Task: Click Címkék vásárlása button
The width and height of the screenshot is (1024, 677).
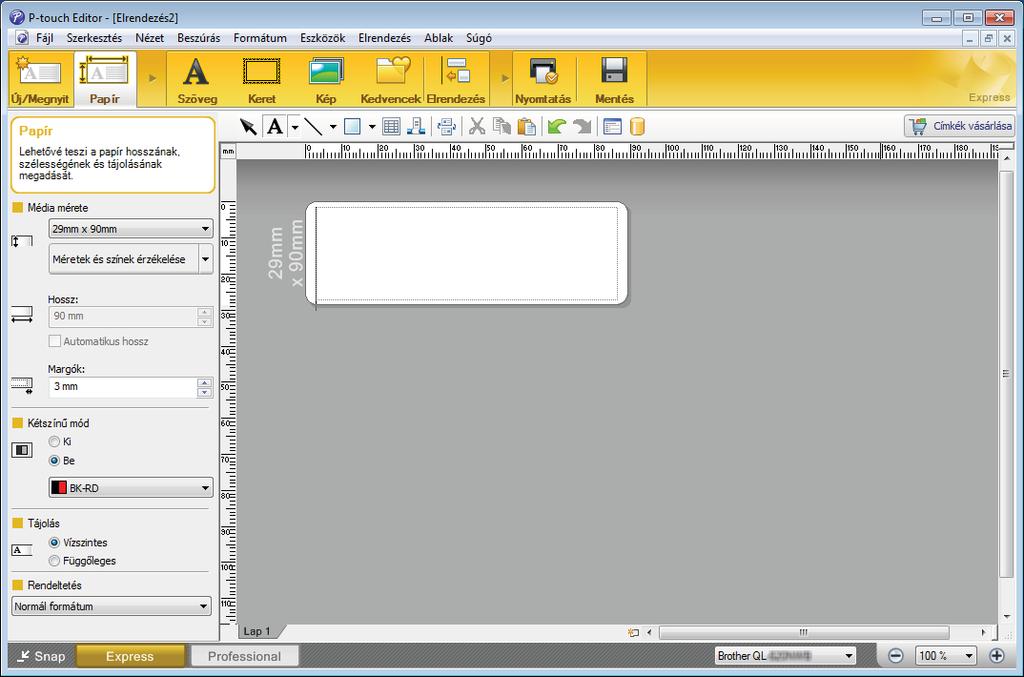Action: click(x=960, y=126)
